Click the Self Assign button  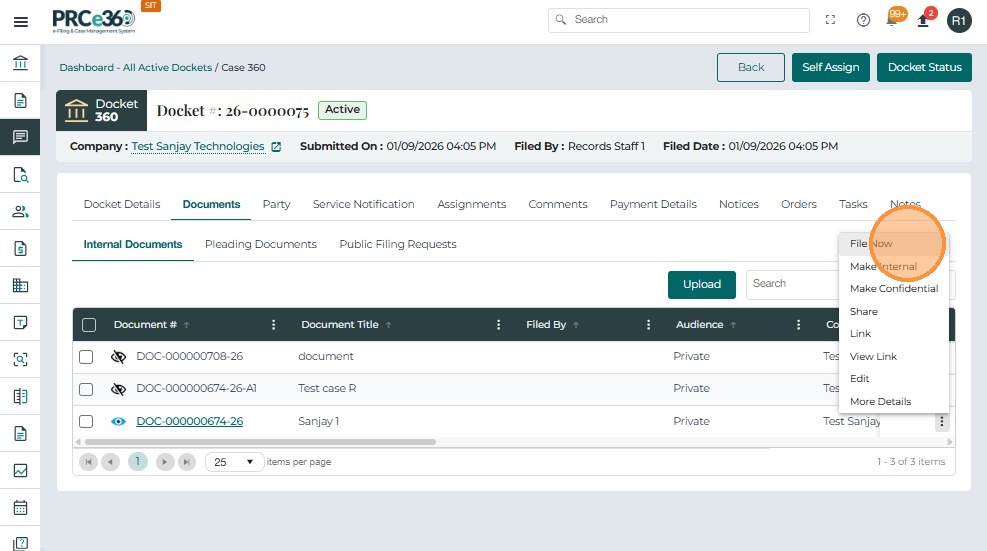tap(830, 67)
